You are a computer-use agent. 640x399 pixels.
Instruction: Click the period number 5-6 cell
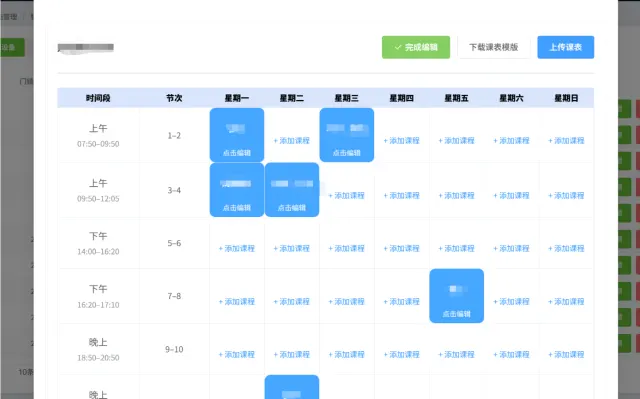[174, 243]
